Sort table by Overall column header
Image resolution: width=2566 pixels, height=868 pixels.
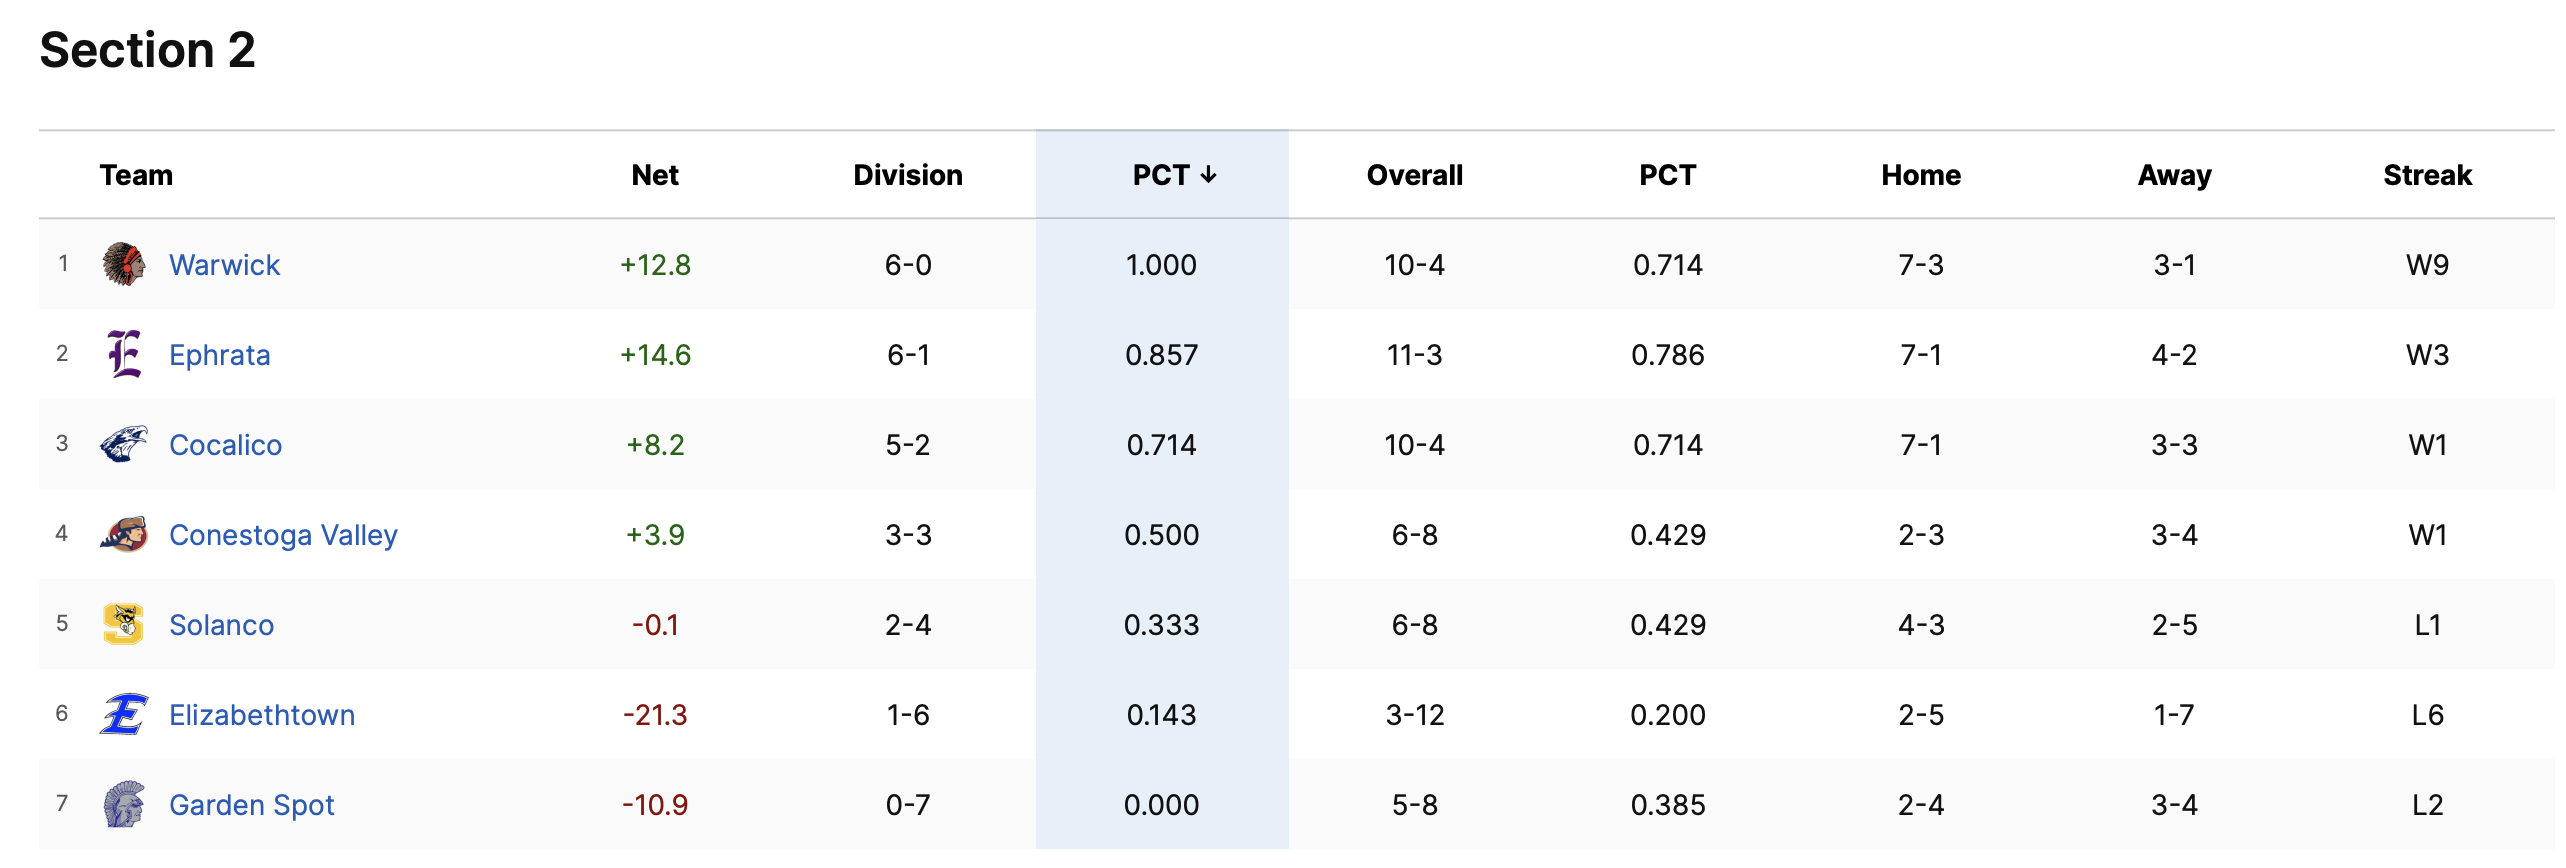pos(1414,176)
